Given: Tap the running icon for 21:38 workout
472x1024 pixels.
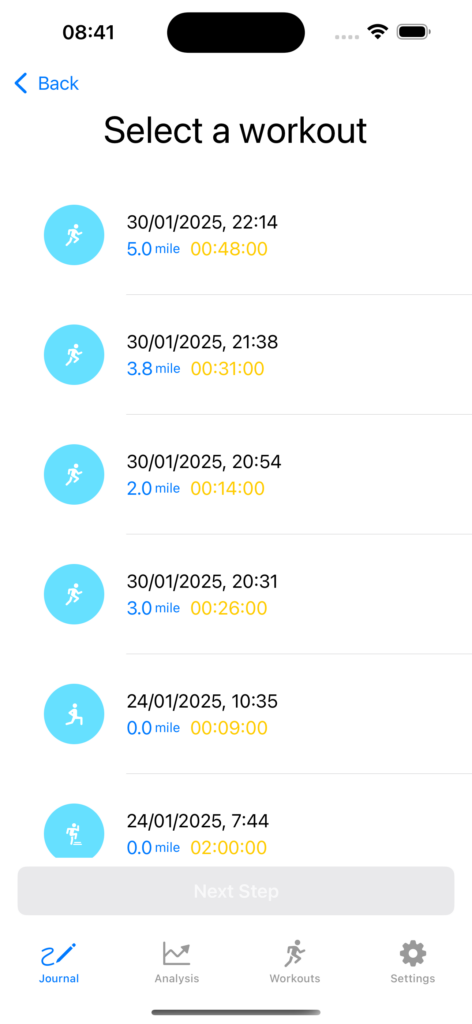Looking at the screenshot, I should (74, 355).
